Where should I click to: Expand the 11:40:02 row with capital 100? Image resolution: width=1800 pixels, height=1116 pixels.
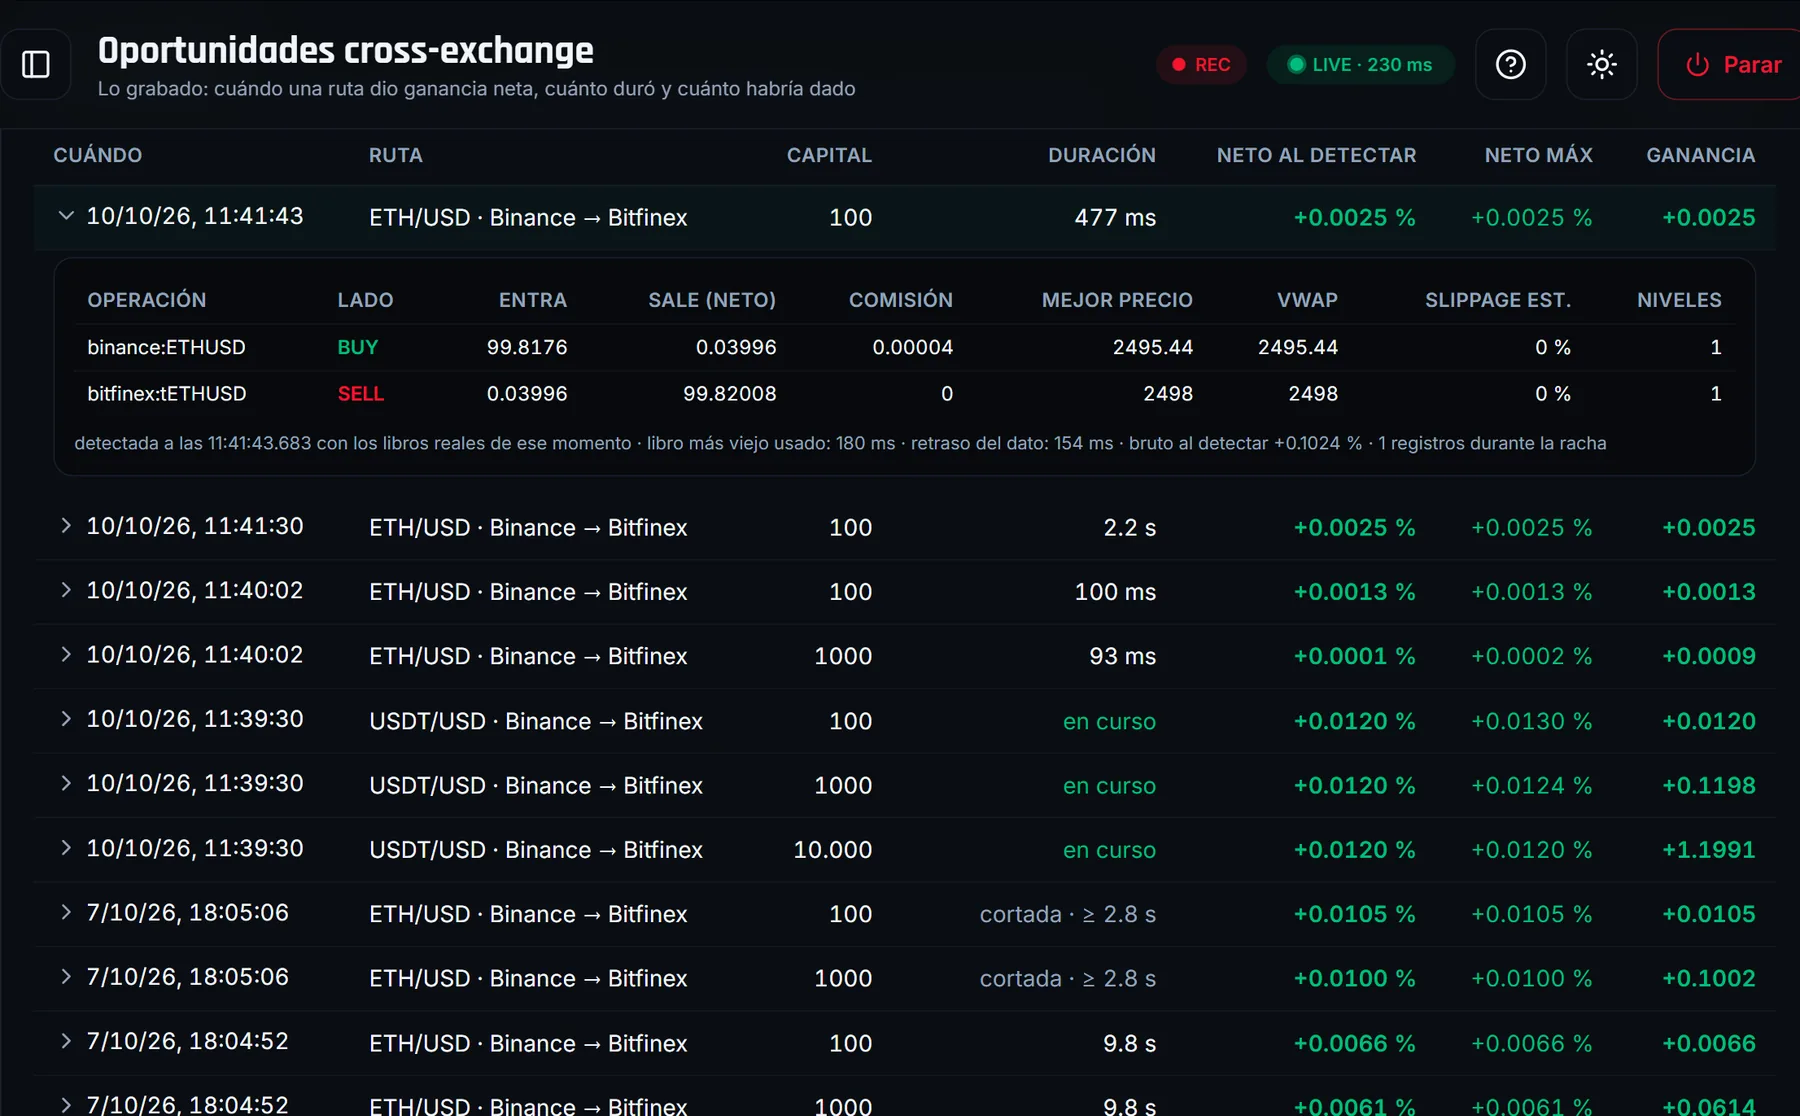66,590
